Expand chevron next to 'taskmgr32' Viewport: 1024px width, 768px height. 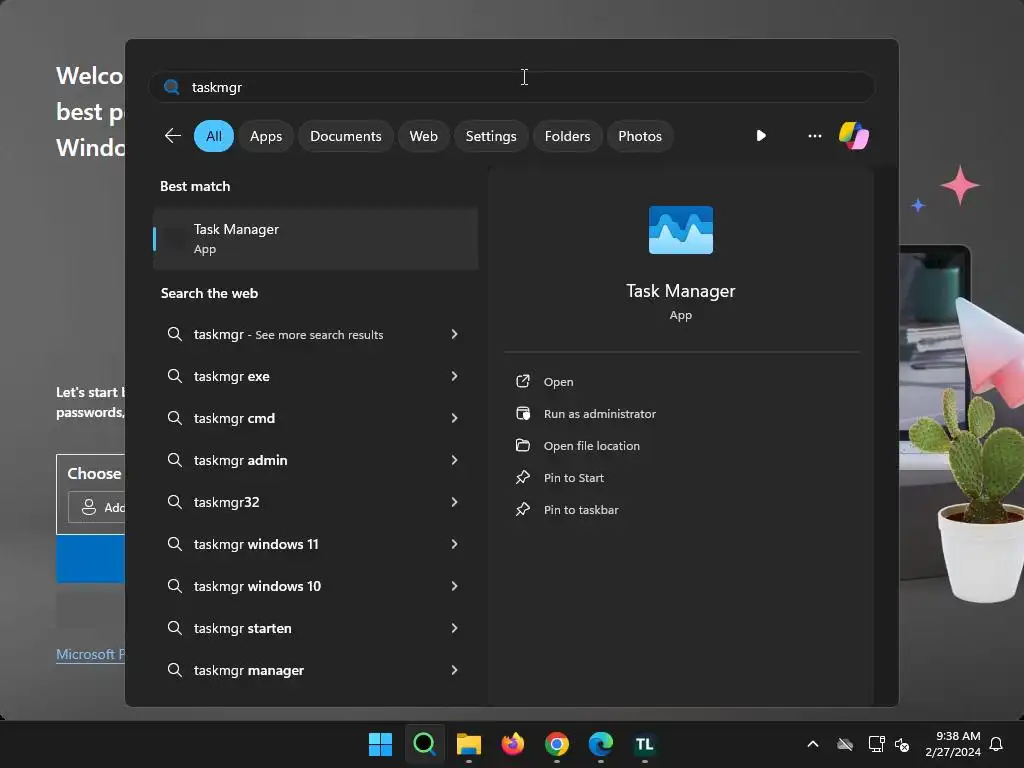point(455,502)
